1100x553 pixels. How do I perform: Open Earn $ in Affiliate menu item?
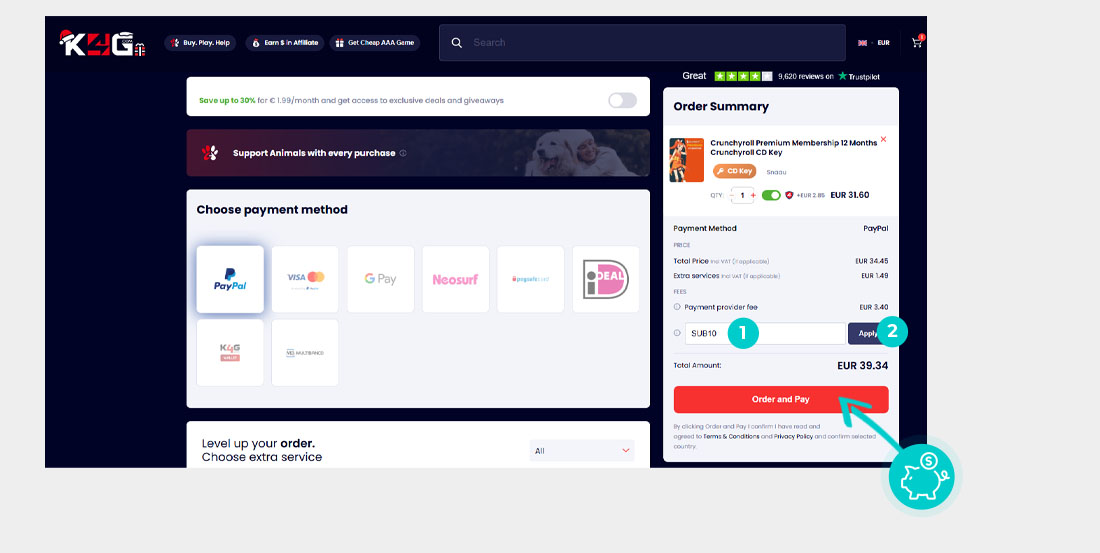click(285, 43)
